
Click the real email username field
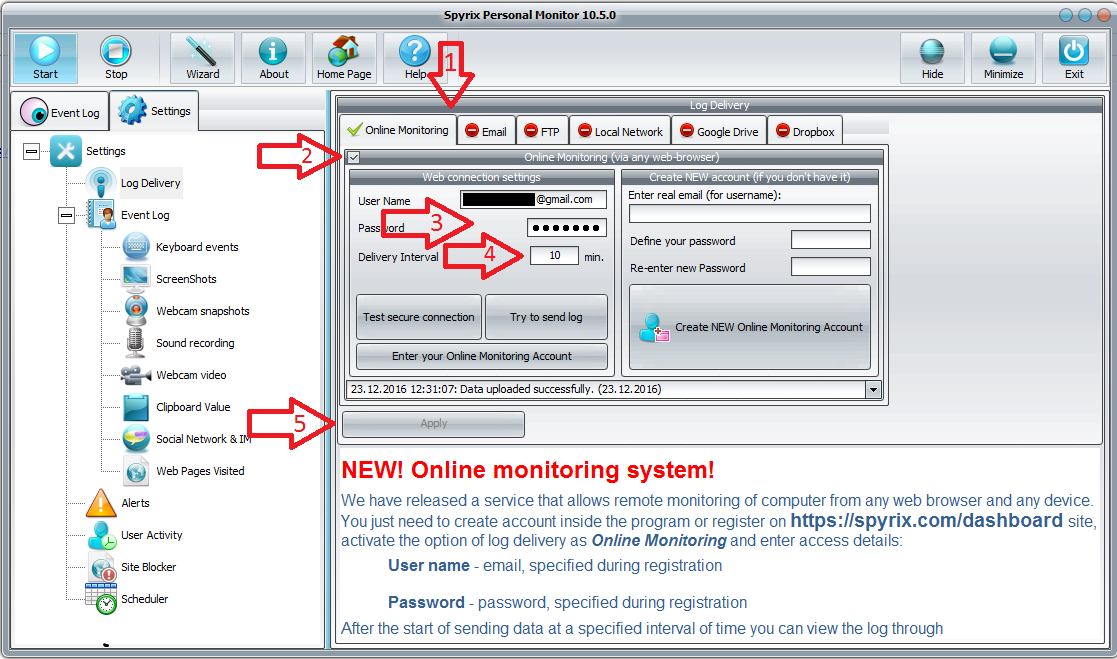pyautogui.click(x=749, y=214)
